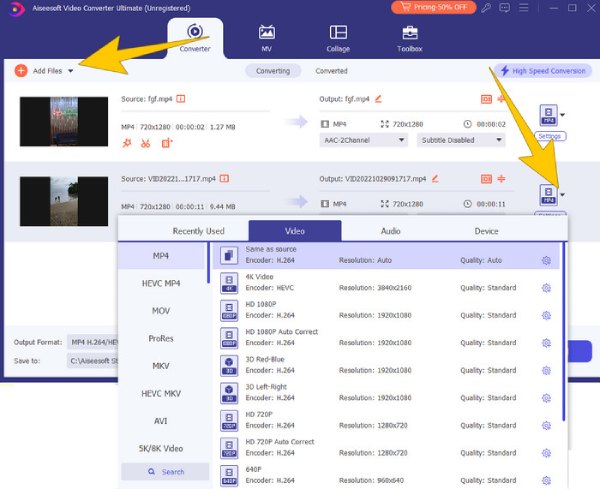Click the scissors cut icon for fgf.mp4

145,143
